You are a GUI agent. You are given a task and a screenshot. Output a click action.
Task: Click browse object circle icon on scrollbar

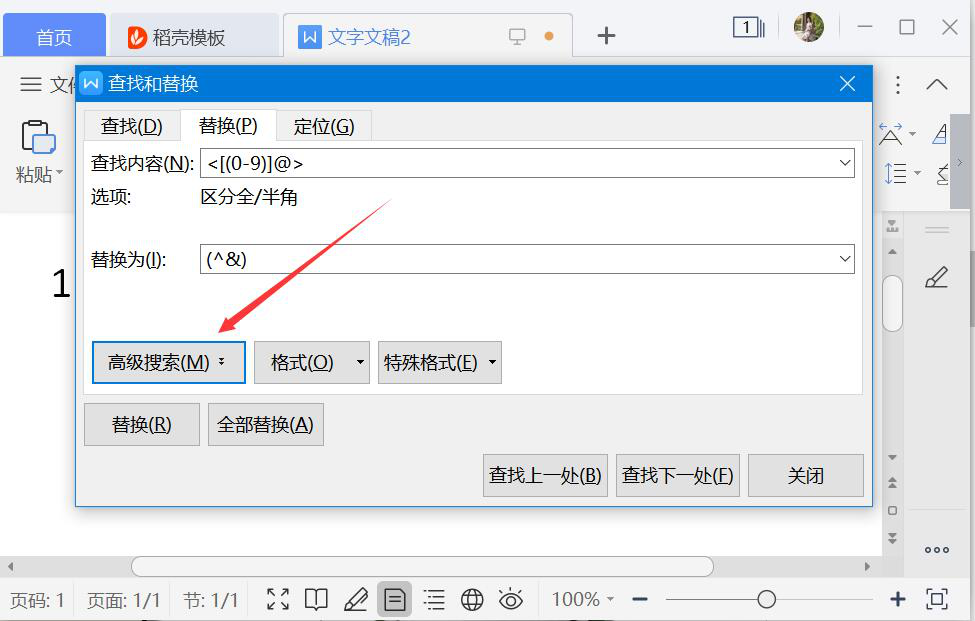tap(892, 510)
